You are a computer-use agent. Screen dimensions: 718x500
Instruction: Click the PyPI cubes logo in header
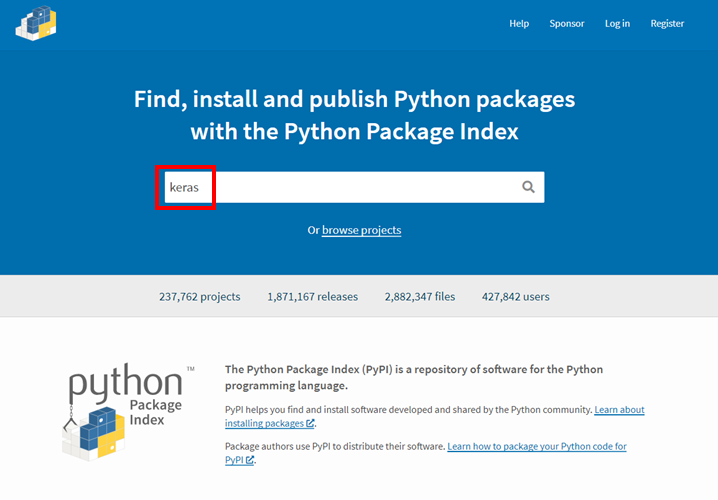36,23
